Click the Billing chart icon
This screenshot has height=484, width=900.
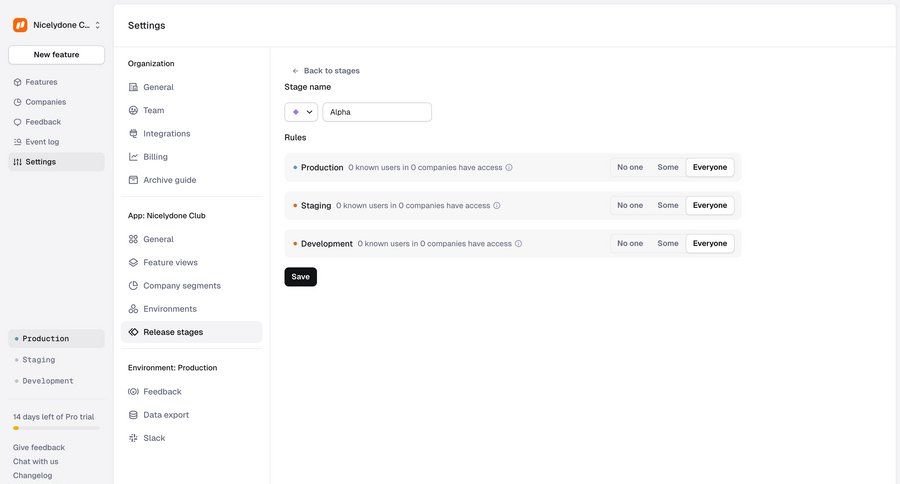133,157
